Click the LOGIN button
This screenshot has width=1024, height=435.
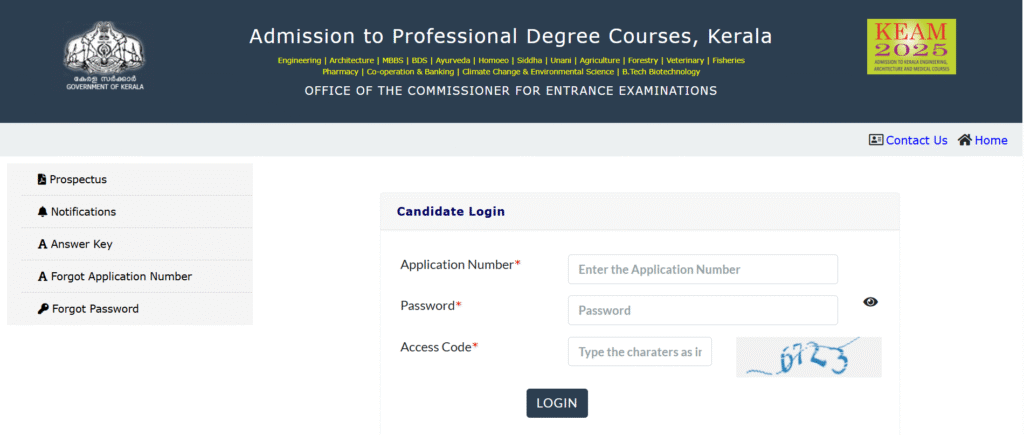pyautogui.click(x=557, y=403)
